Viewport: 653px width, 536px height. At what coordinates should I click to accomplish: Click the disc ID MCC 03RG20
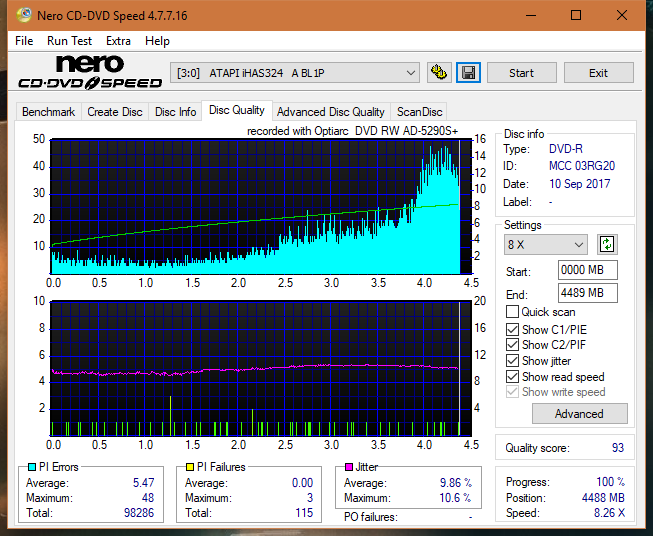[582, 166]
